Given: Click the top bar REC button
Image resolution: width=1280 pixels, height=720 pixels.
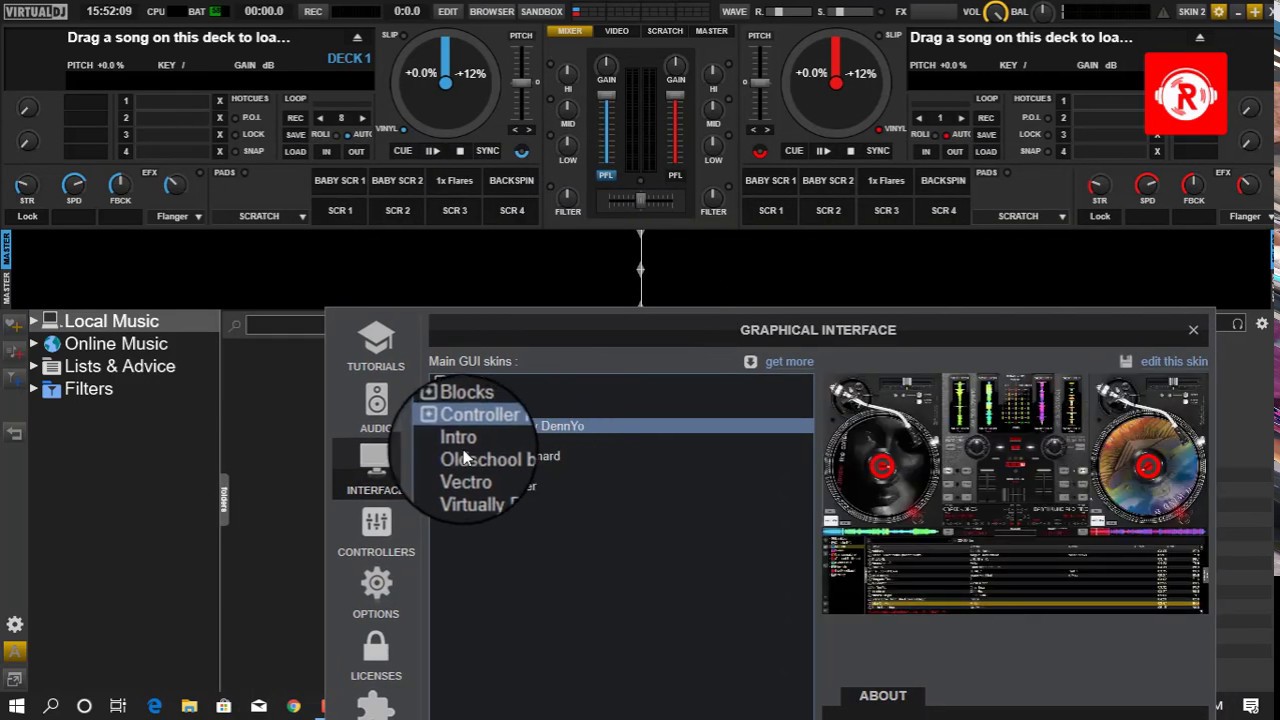Looking at the screenshot, I should click(313, 12).
